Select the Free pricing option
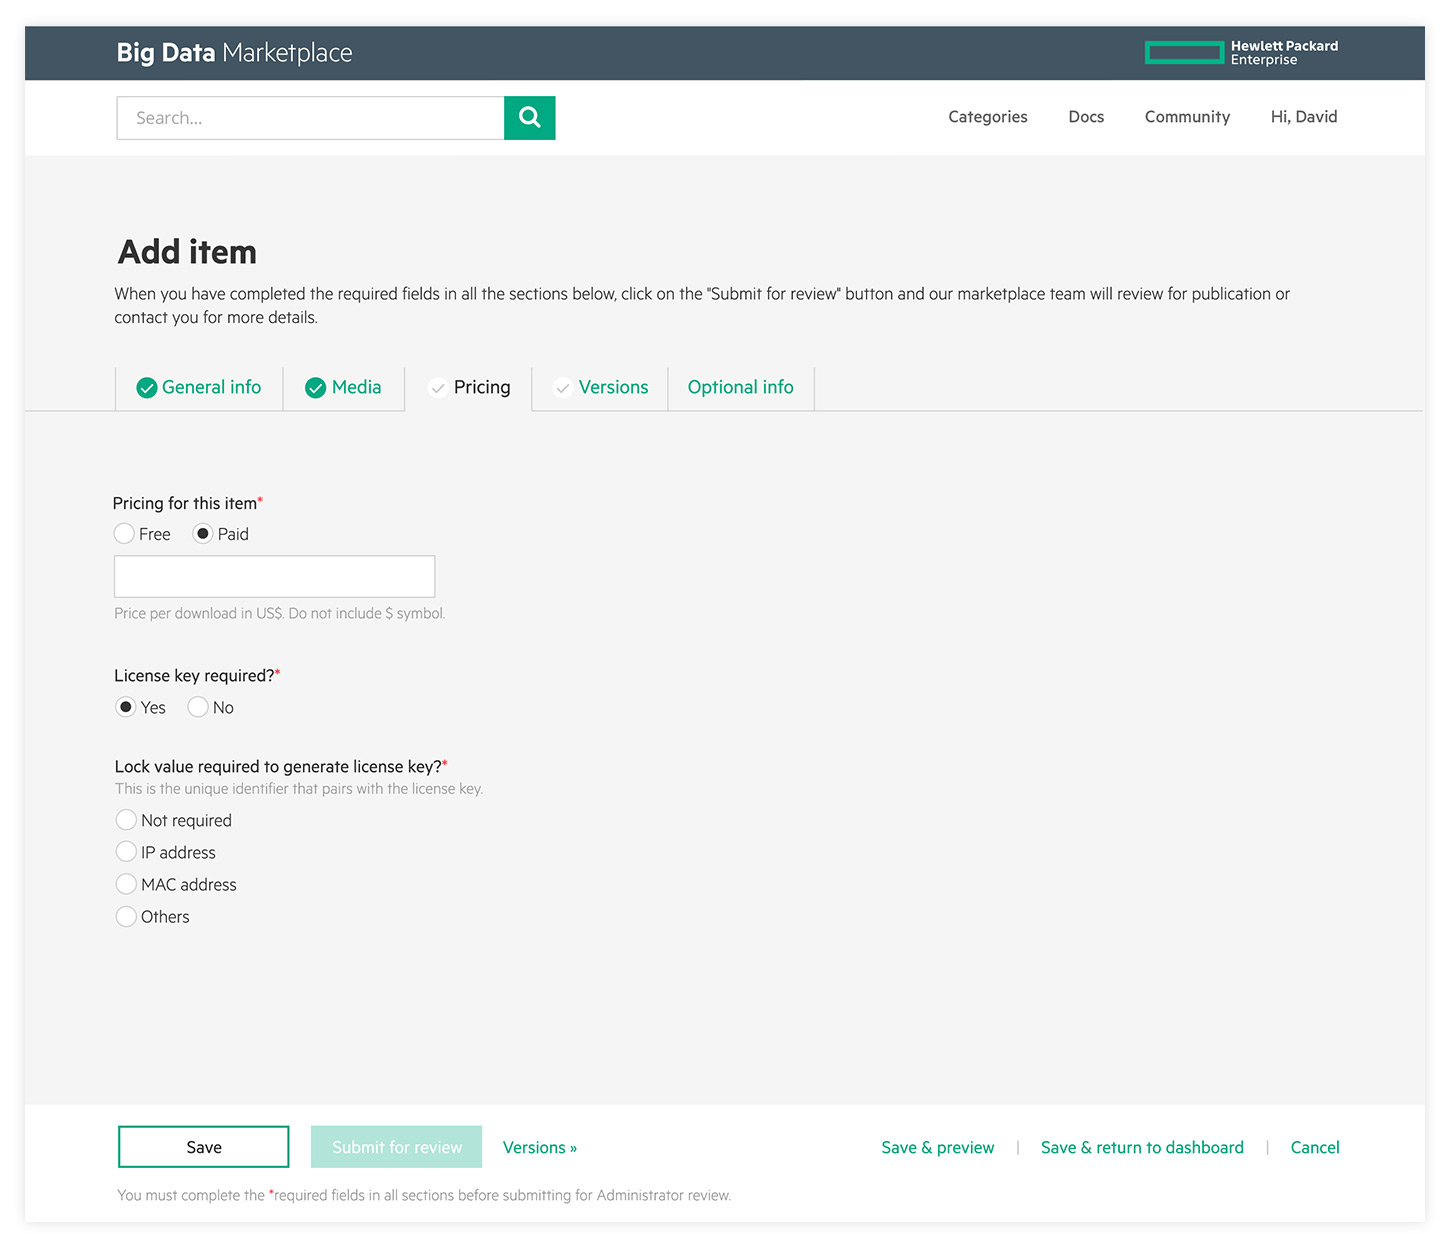 pyautogui.click(x=125, y=534)
